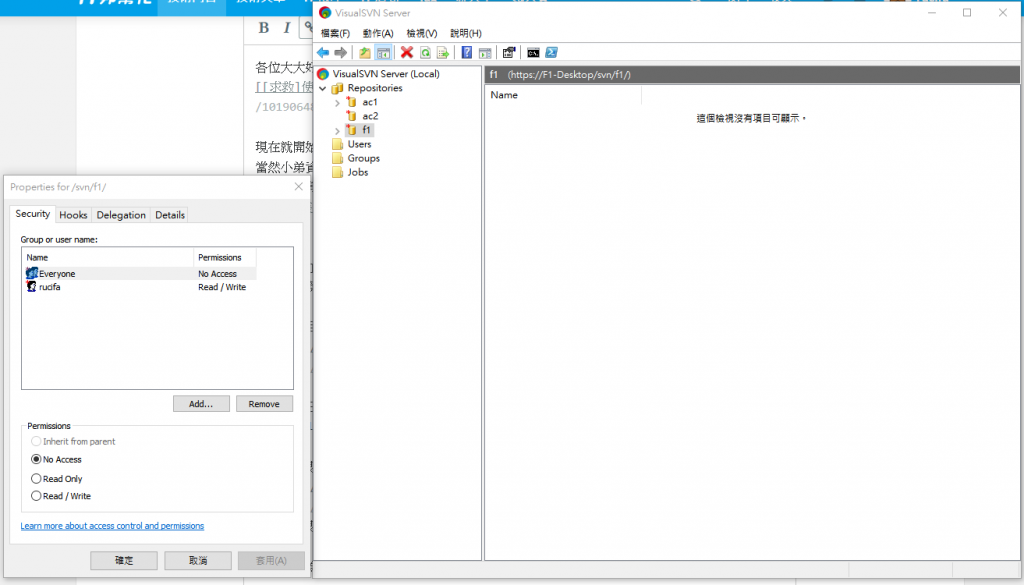1024x585 pixels.
Task: Select the rucifa row in user list
Action: coord(140,287)
